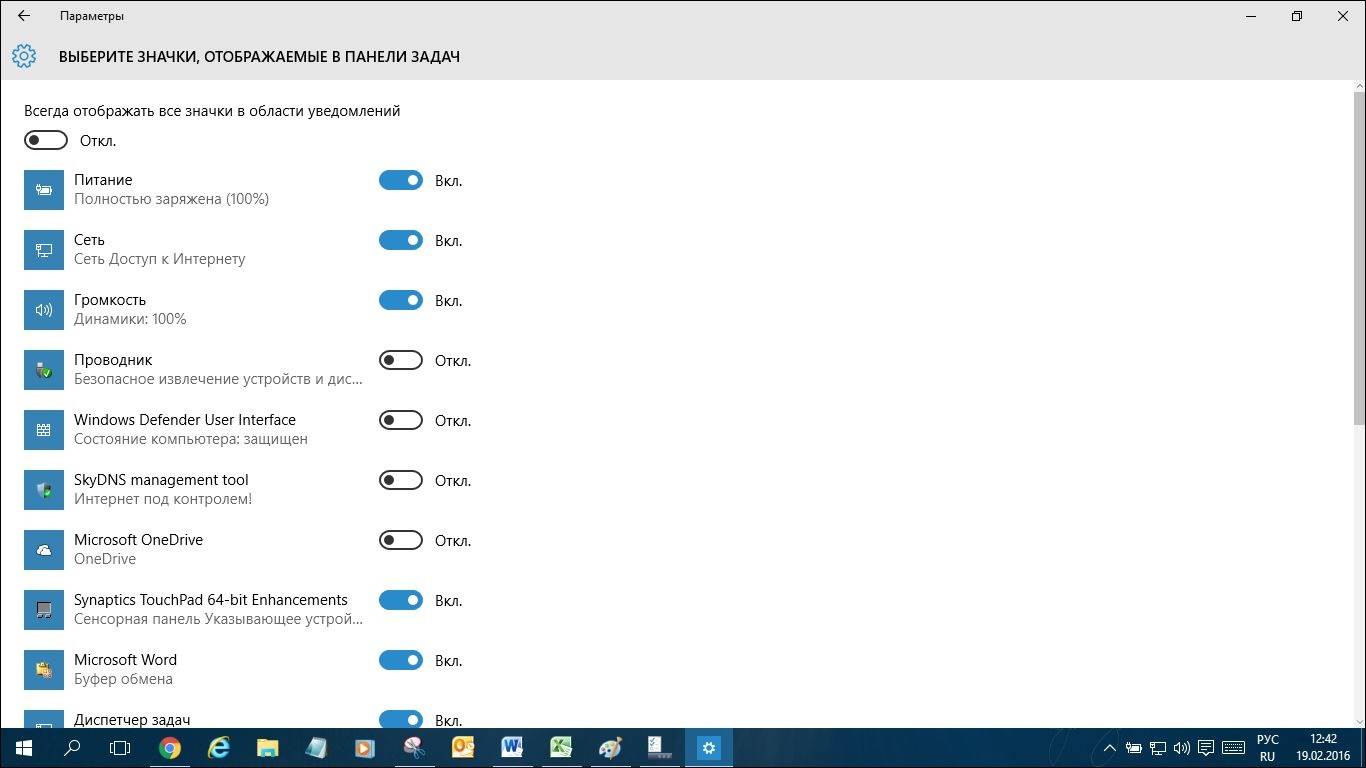Launch Internet Explorer from the taskbar
1366x768 pixels.
219,747
